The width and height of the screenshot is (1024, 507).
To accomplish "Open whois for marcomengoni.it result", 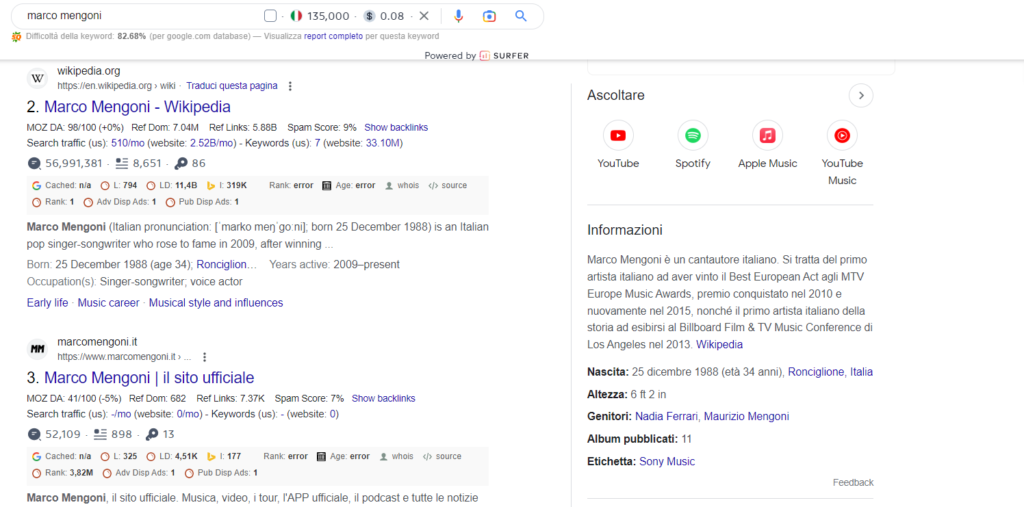I will (x=396, y=457).
